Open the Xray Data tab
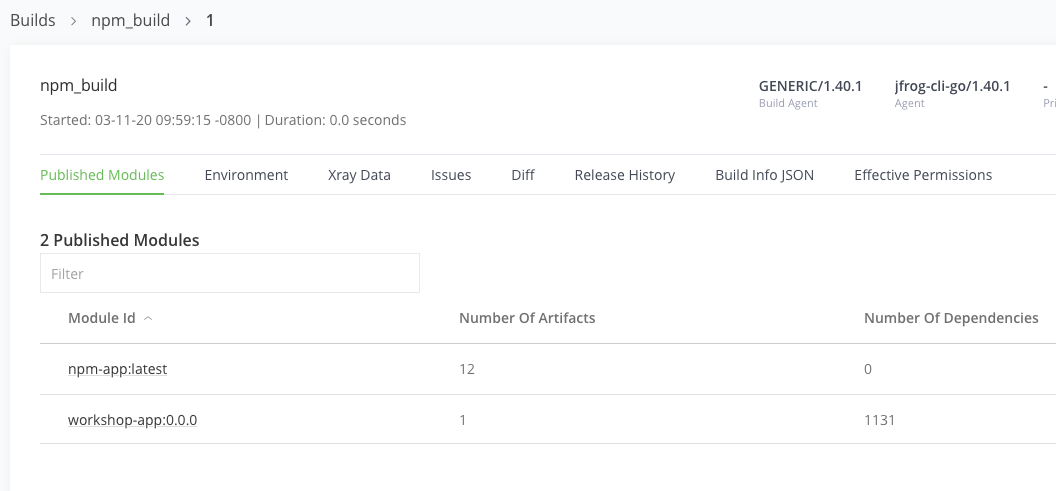 point(359,175)
